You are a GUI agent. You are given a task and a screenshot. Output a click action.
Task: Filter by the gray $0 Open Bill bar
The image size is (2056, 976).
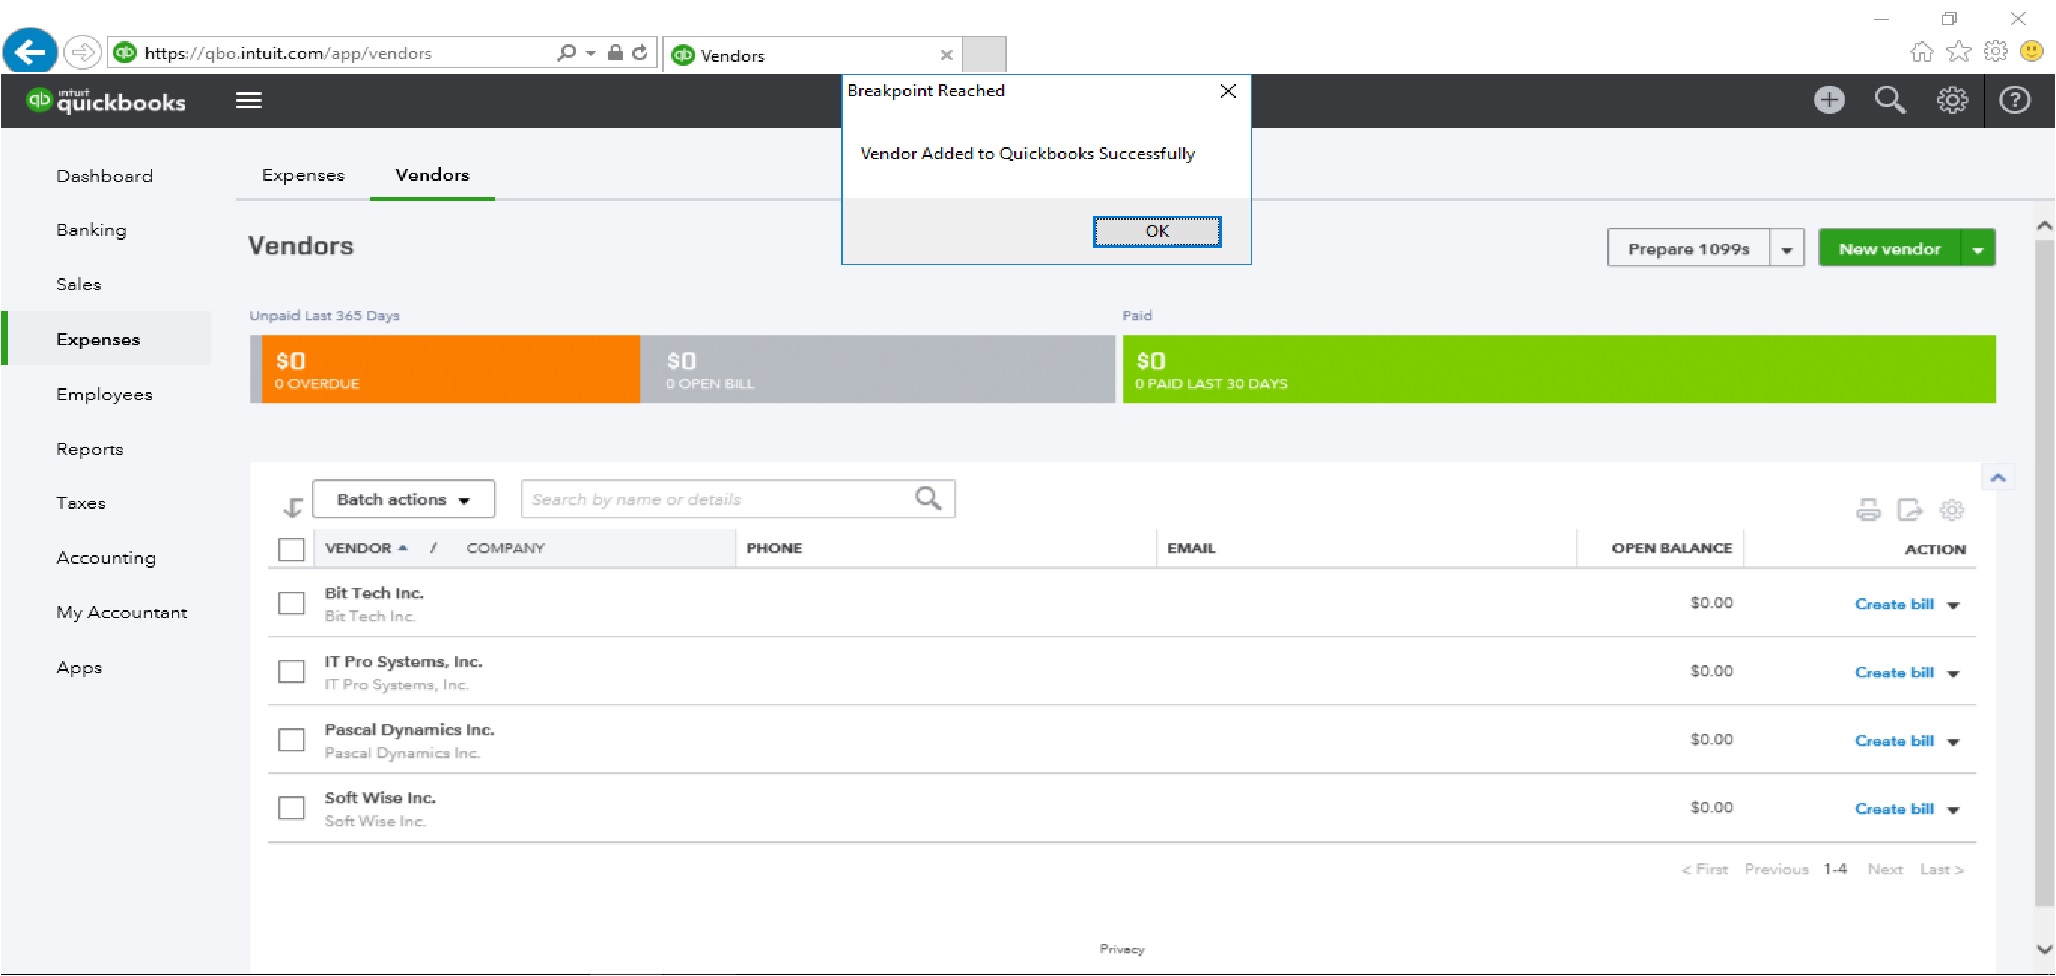[877, 369]
